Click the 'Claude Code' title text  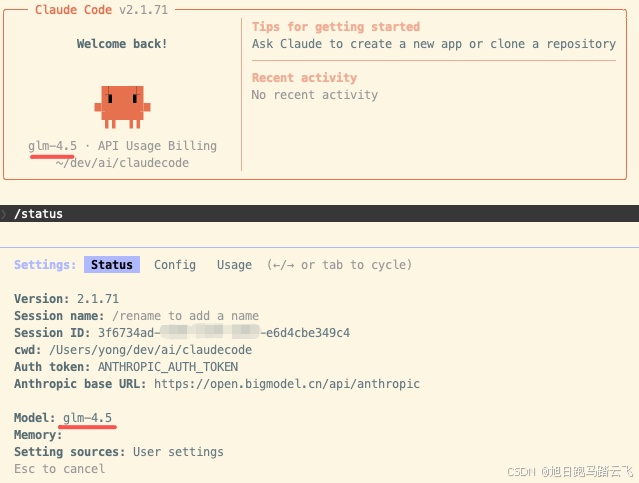coord(73,9)
